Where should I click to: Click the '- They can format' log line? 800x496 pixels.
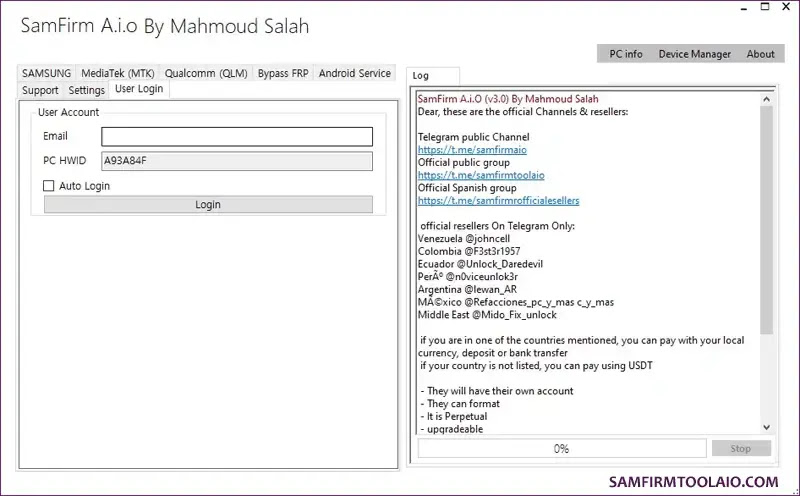click(460, 404)
